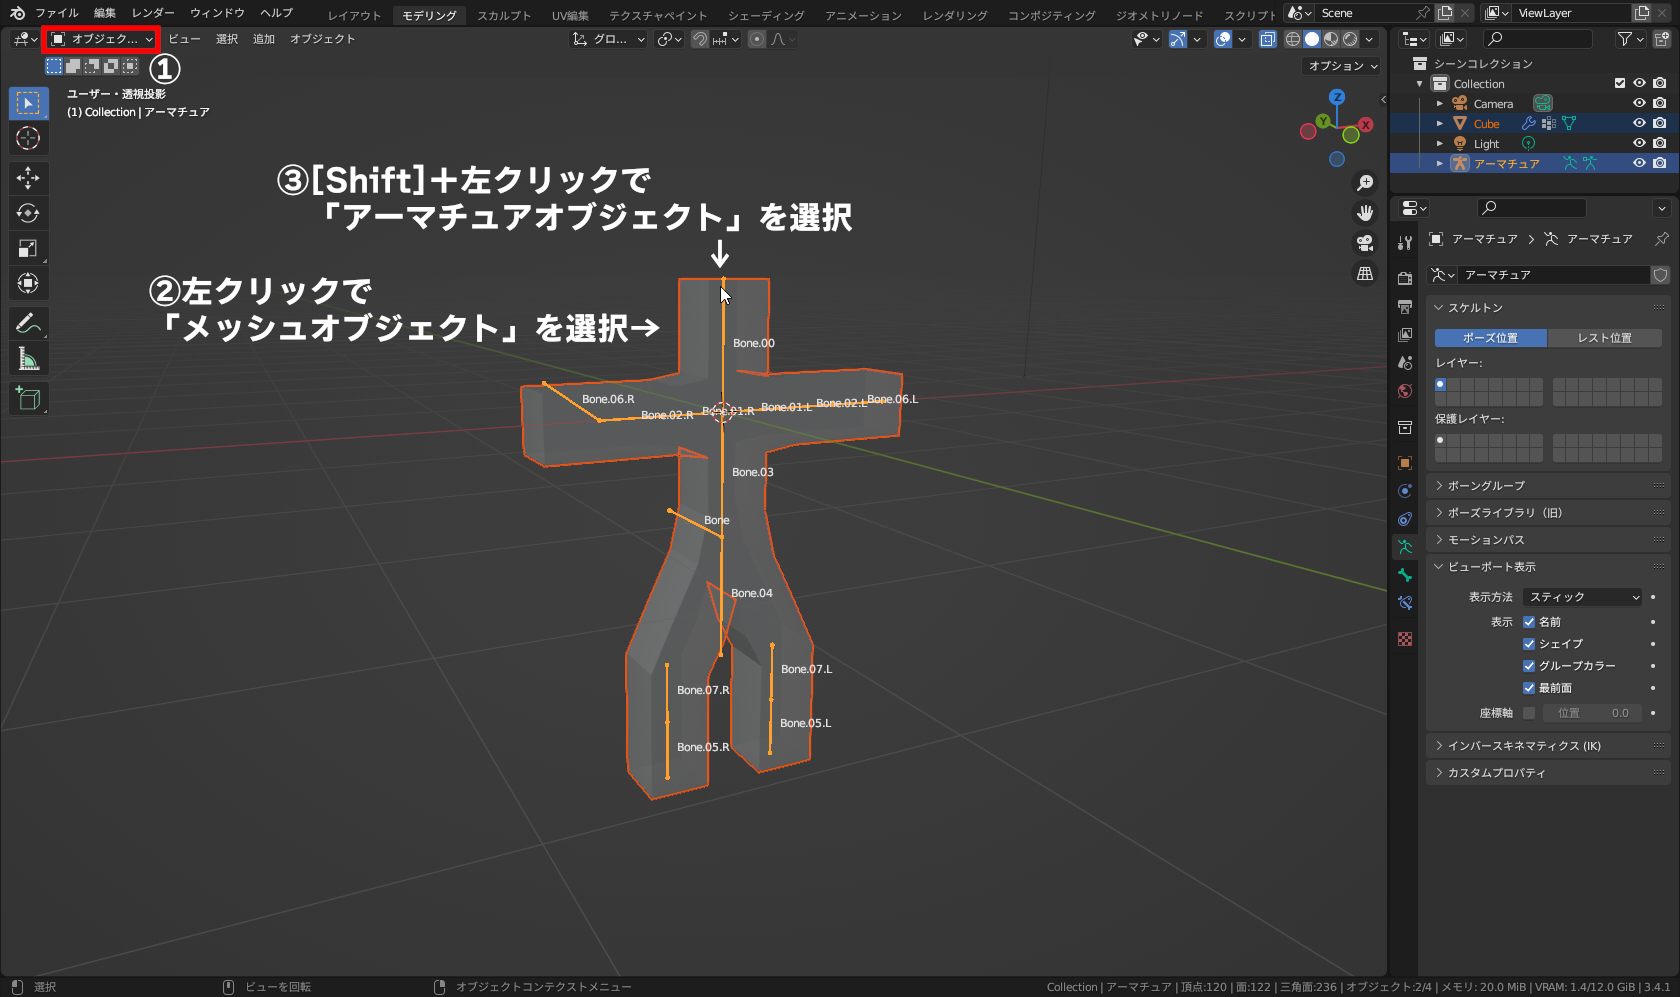The height and width of the screenshot is (997, 1680).
Task: Open the World properties tab
Action: click(1404, 391)
